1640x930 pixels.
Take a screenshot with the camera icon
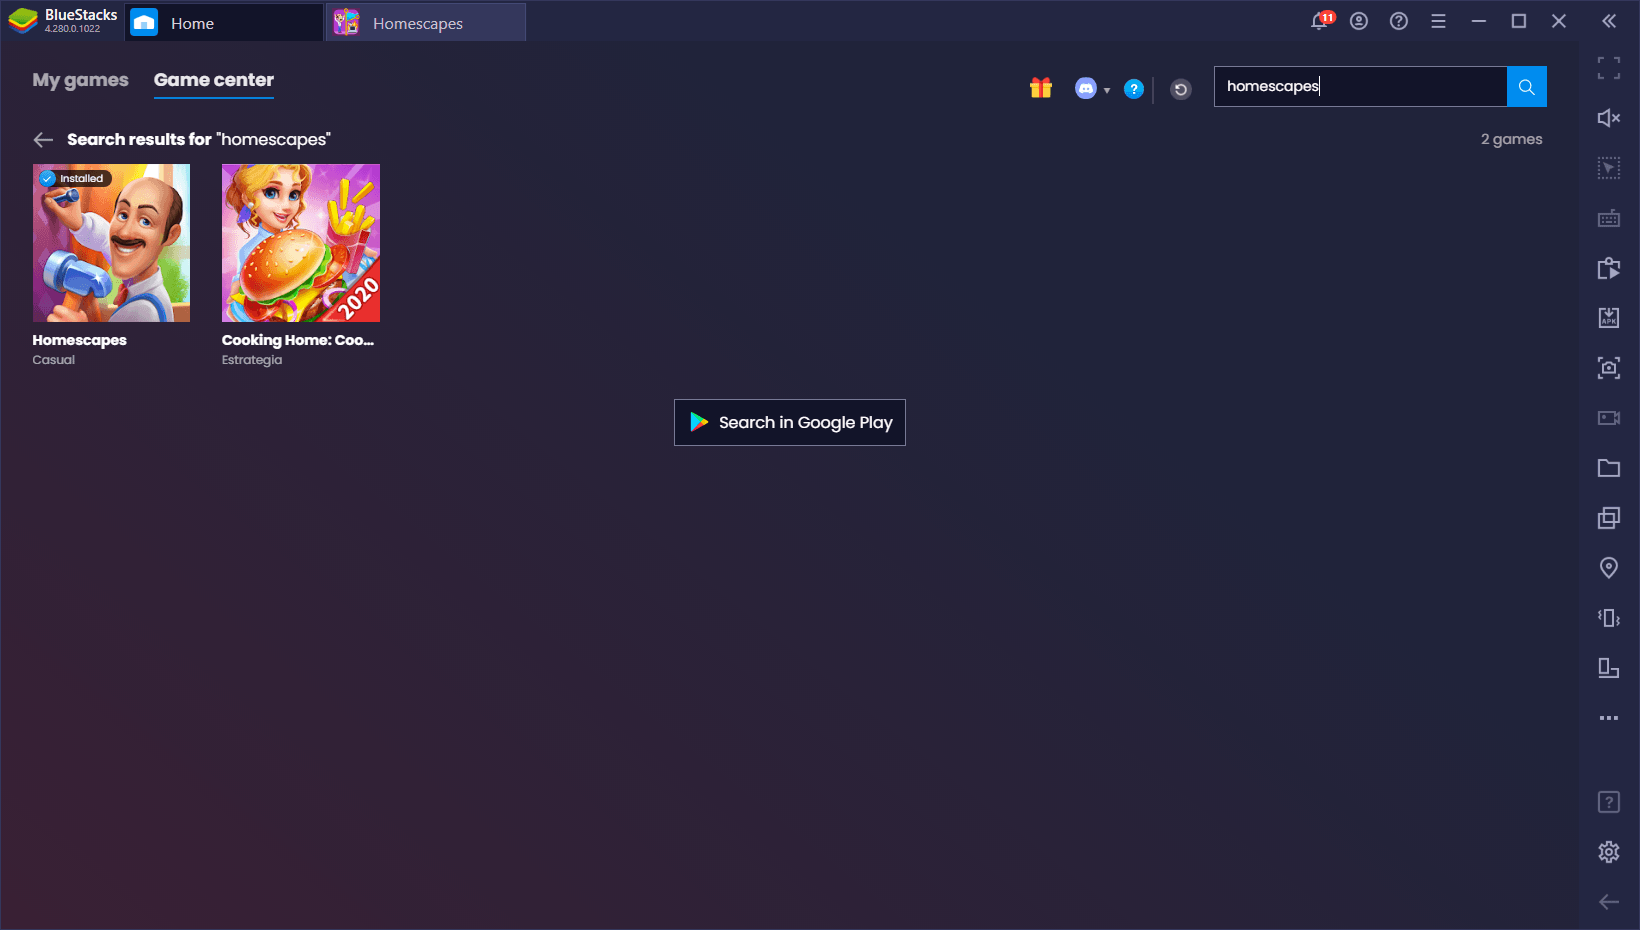[x=1609, y=368]
